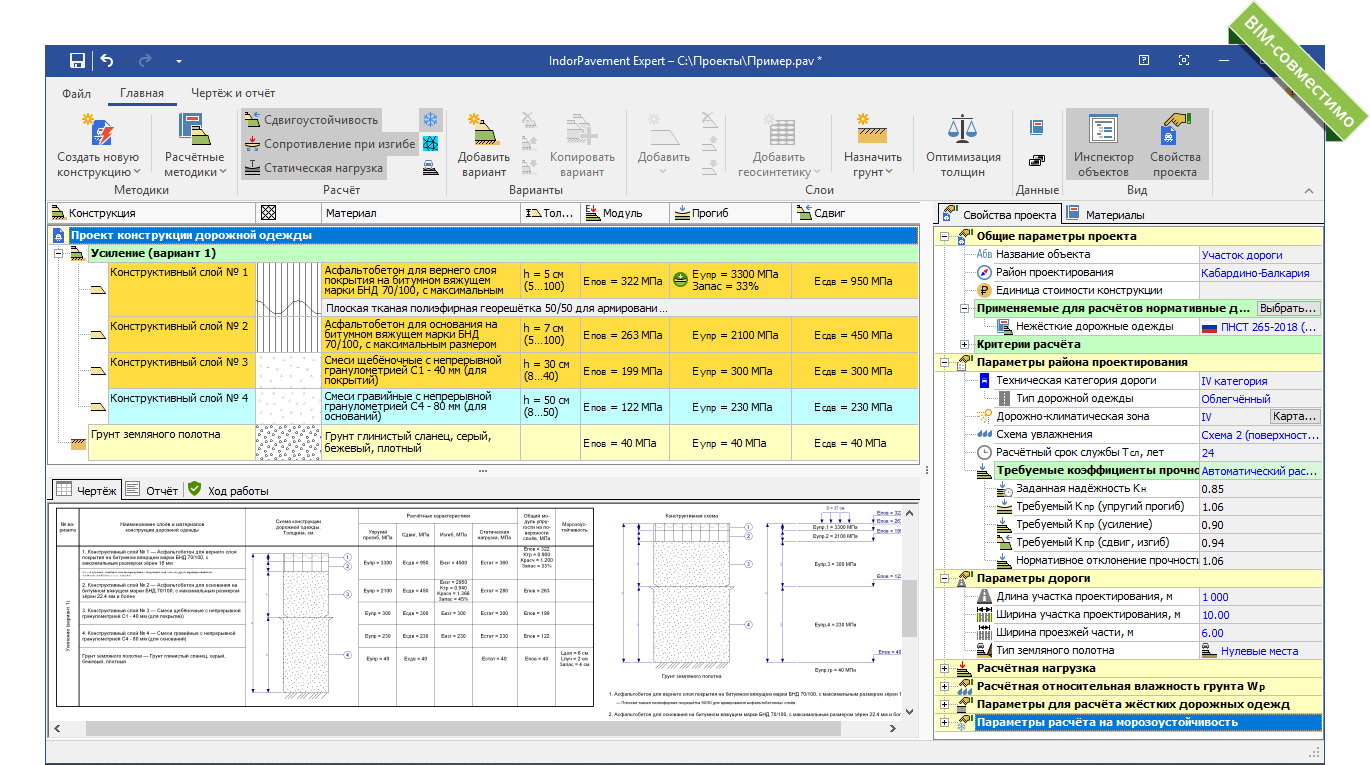Click the stacked cards icon in Данные group

pos(1036,159)
